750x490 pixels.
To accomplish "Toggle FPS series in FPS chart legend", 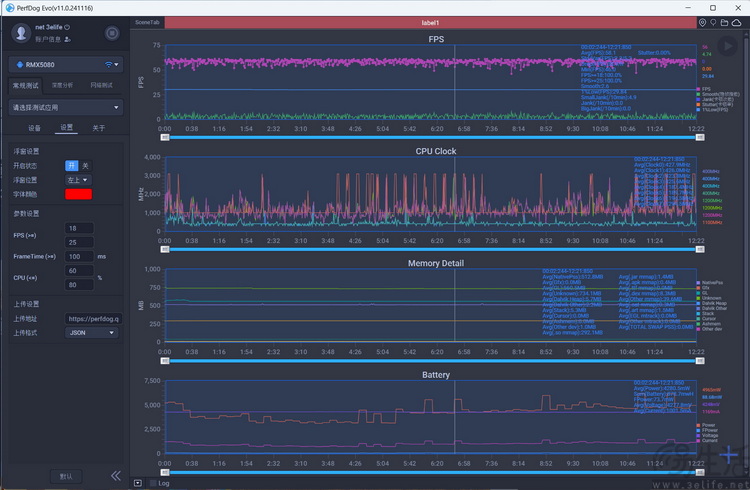I will [x=704, y=89].
